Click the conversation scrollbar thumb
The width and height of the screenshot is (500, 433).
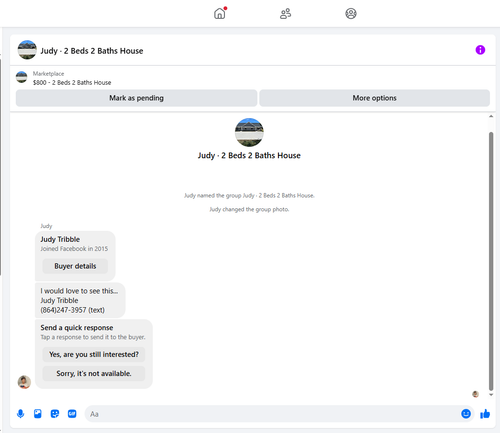(x=491, y=261)
